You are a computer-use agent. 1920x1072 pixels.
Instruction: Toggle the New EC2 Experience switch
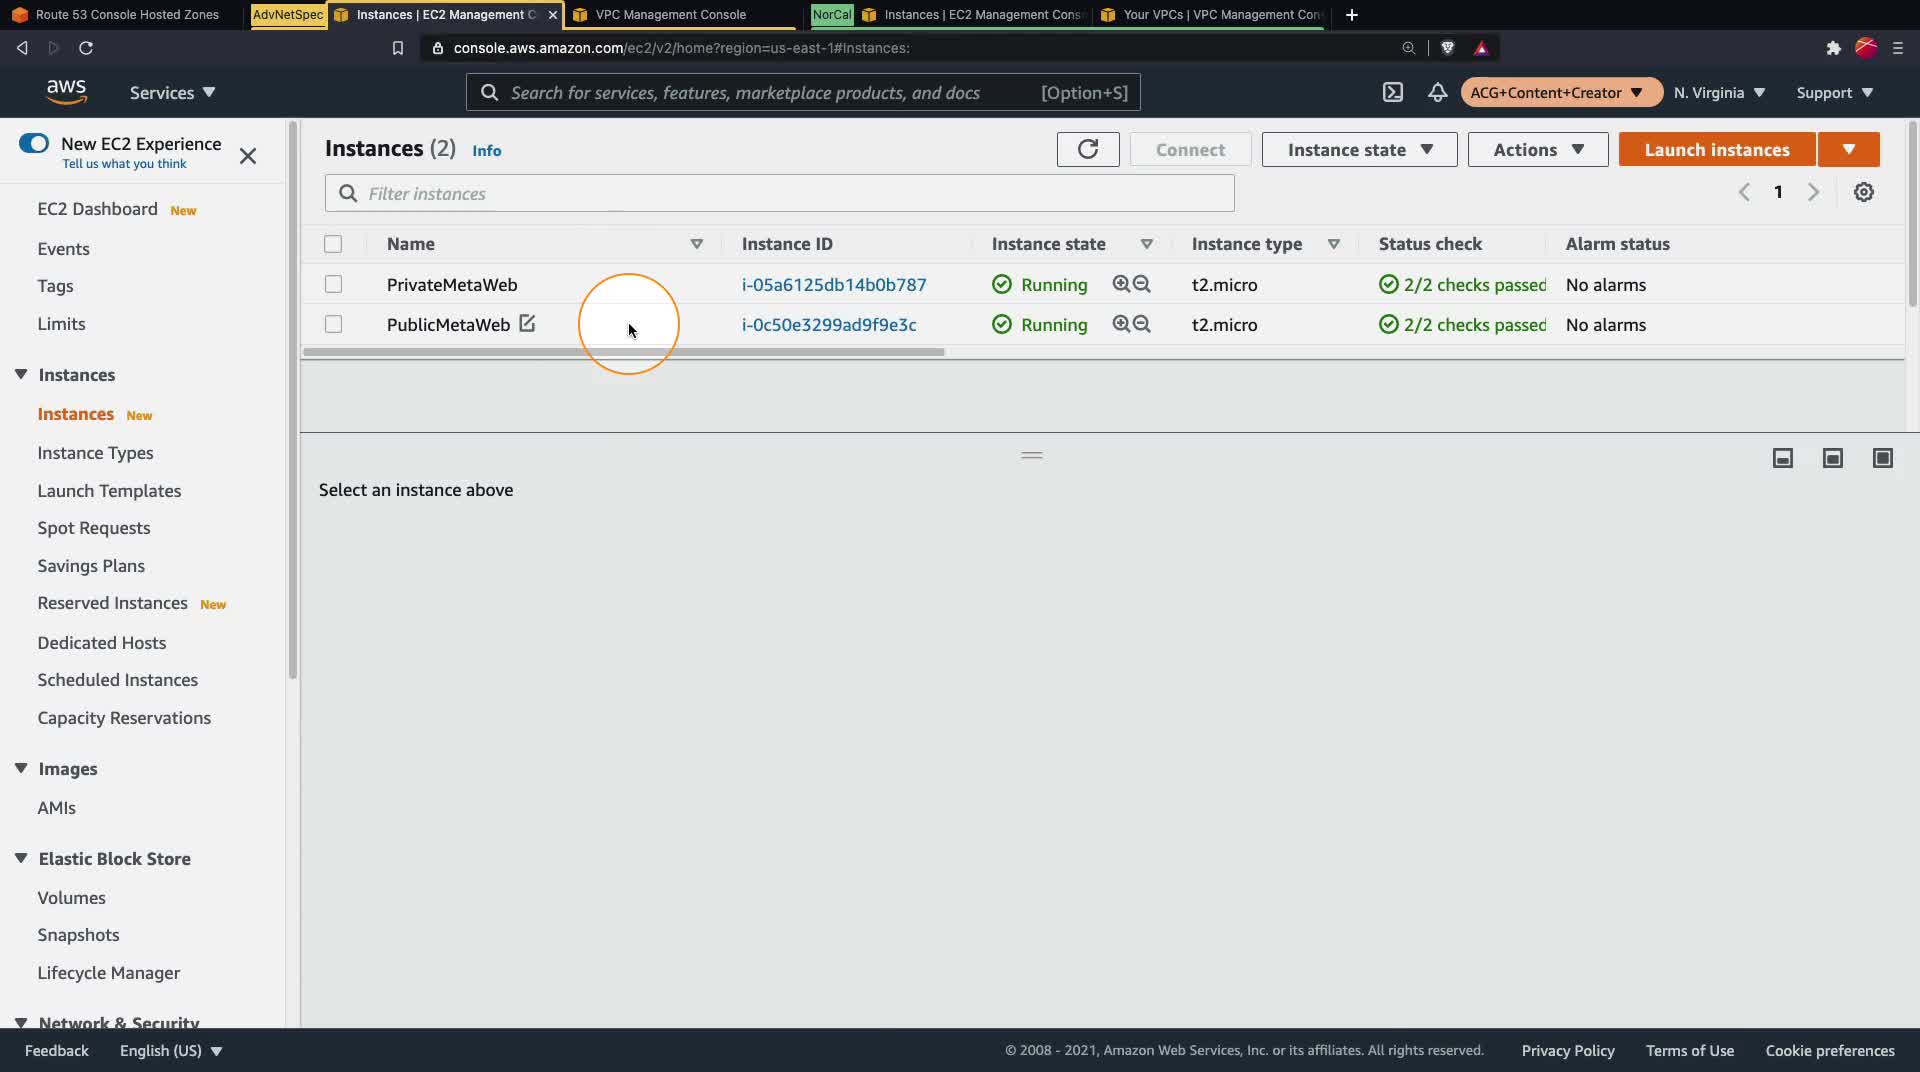(x=34, y=143)
